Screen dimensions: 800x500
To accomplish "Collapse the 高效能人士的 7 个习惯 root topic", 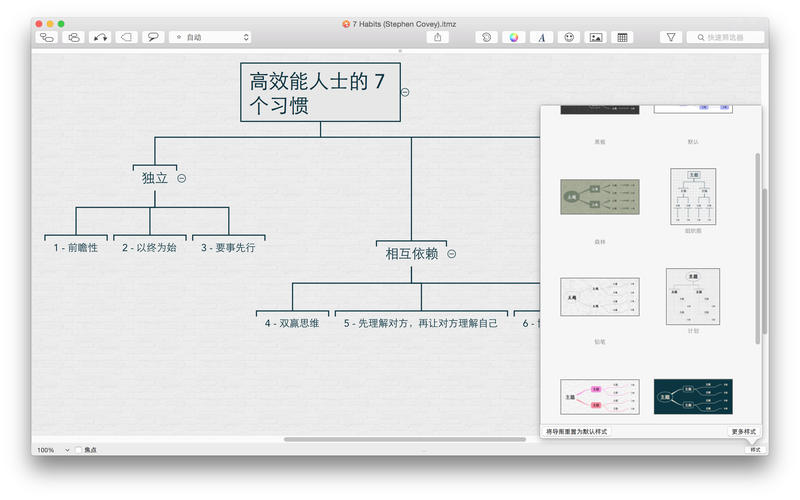I will (405, 92).
